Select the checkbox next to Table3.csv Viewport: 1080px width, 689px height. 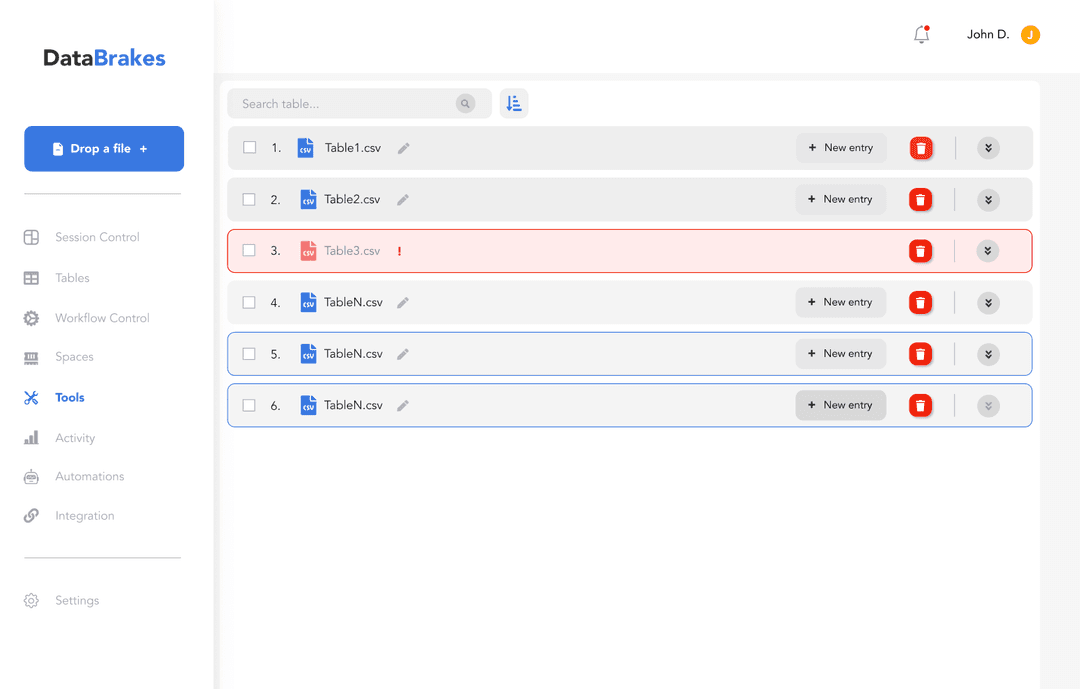(249, 250)
